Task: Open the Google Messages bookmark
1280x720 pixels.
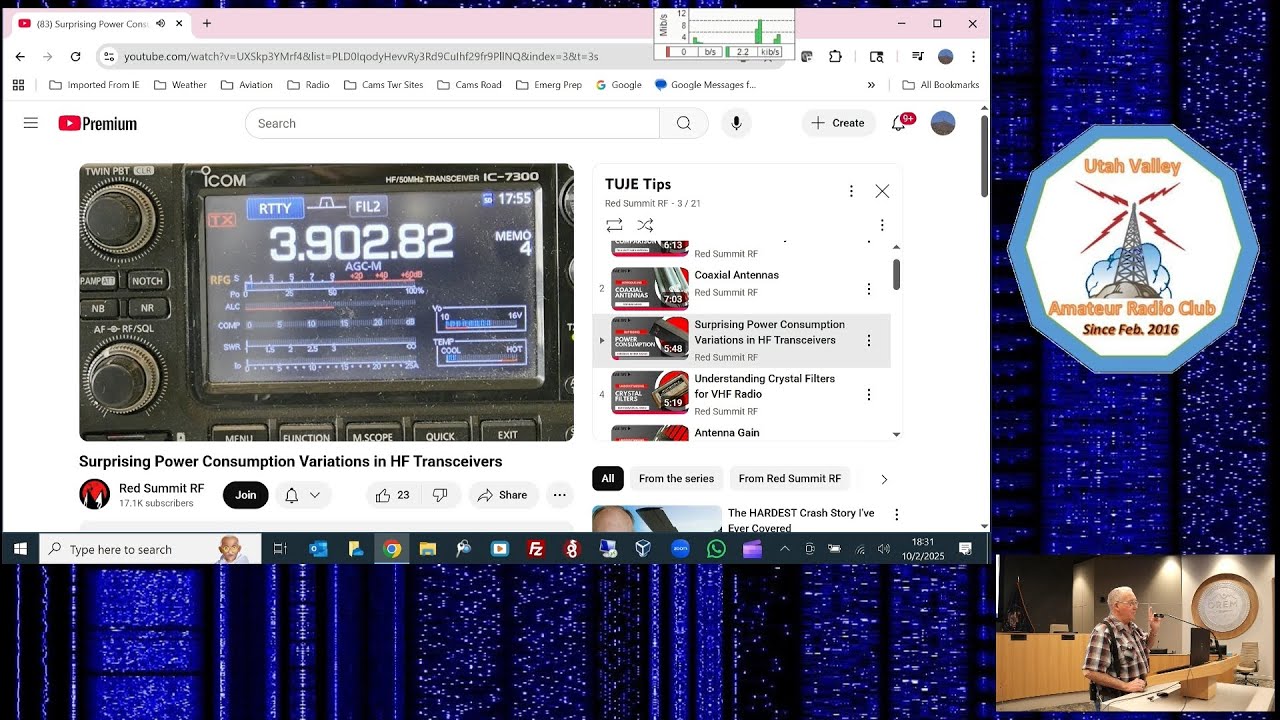Action: [705, 85]
